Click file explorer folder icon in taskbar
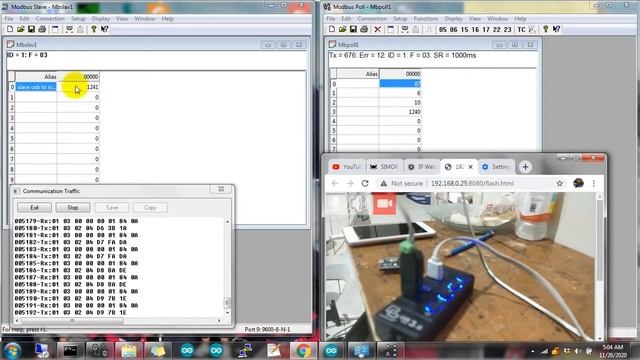Viewport: 640px width, 360px height. pyautogui.click(x=128, y=351)
